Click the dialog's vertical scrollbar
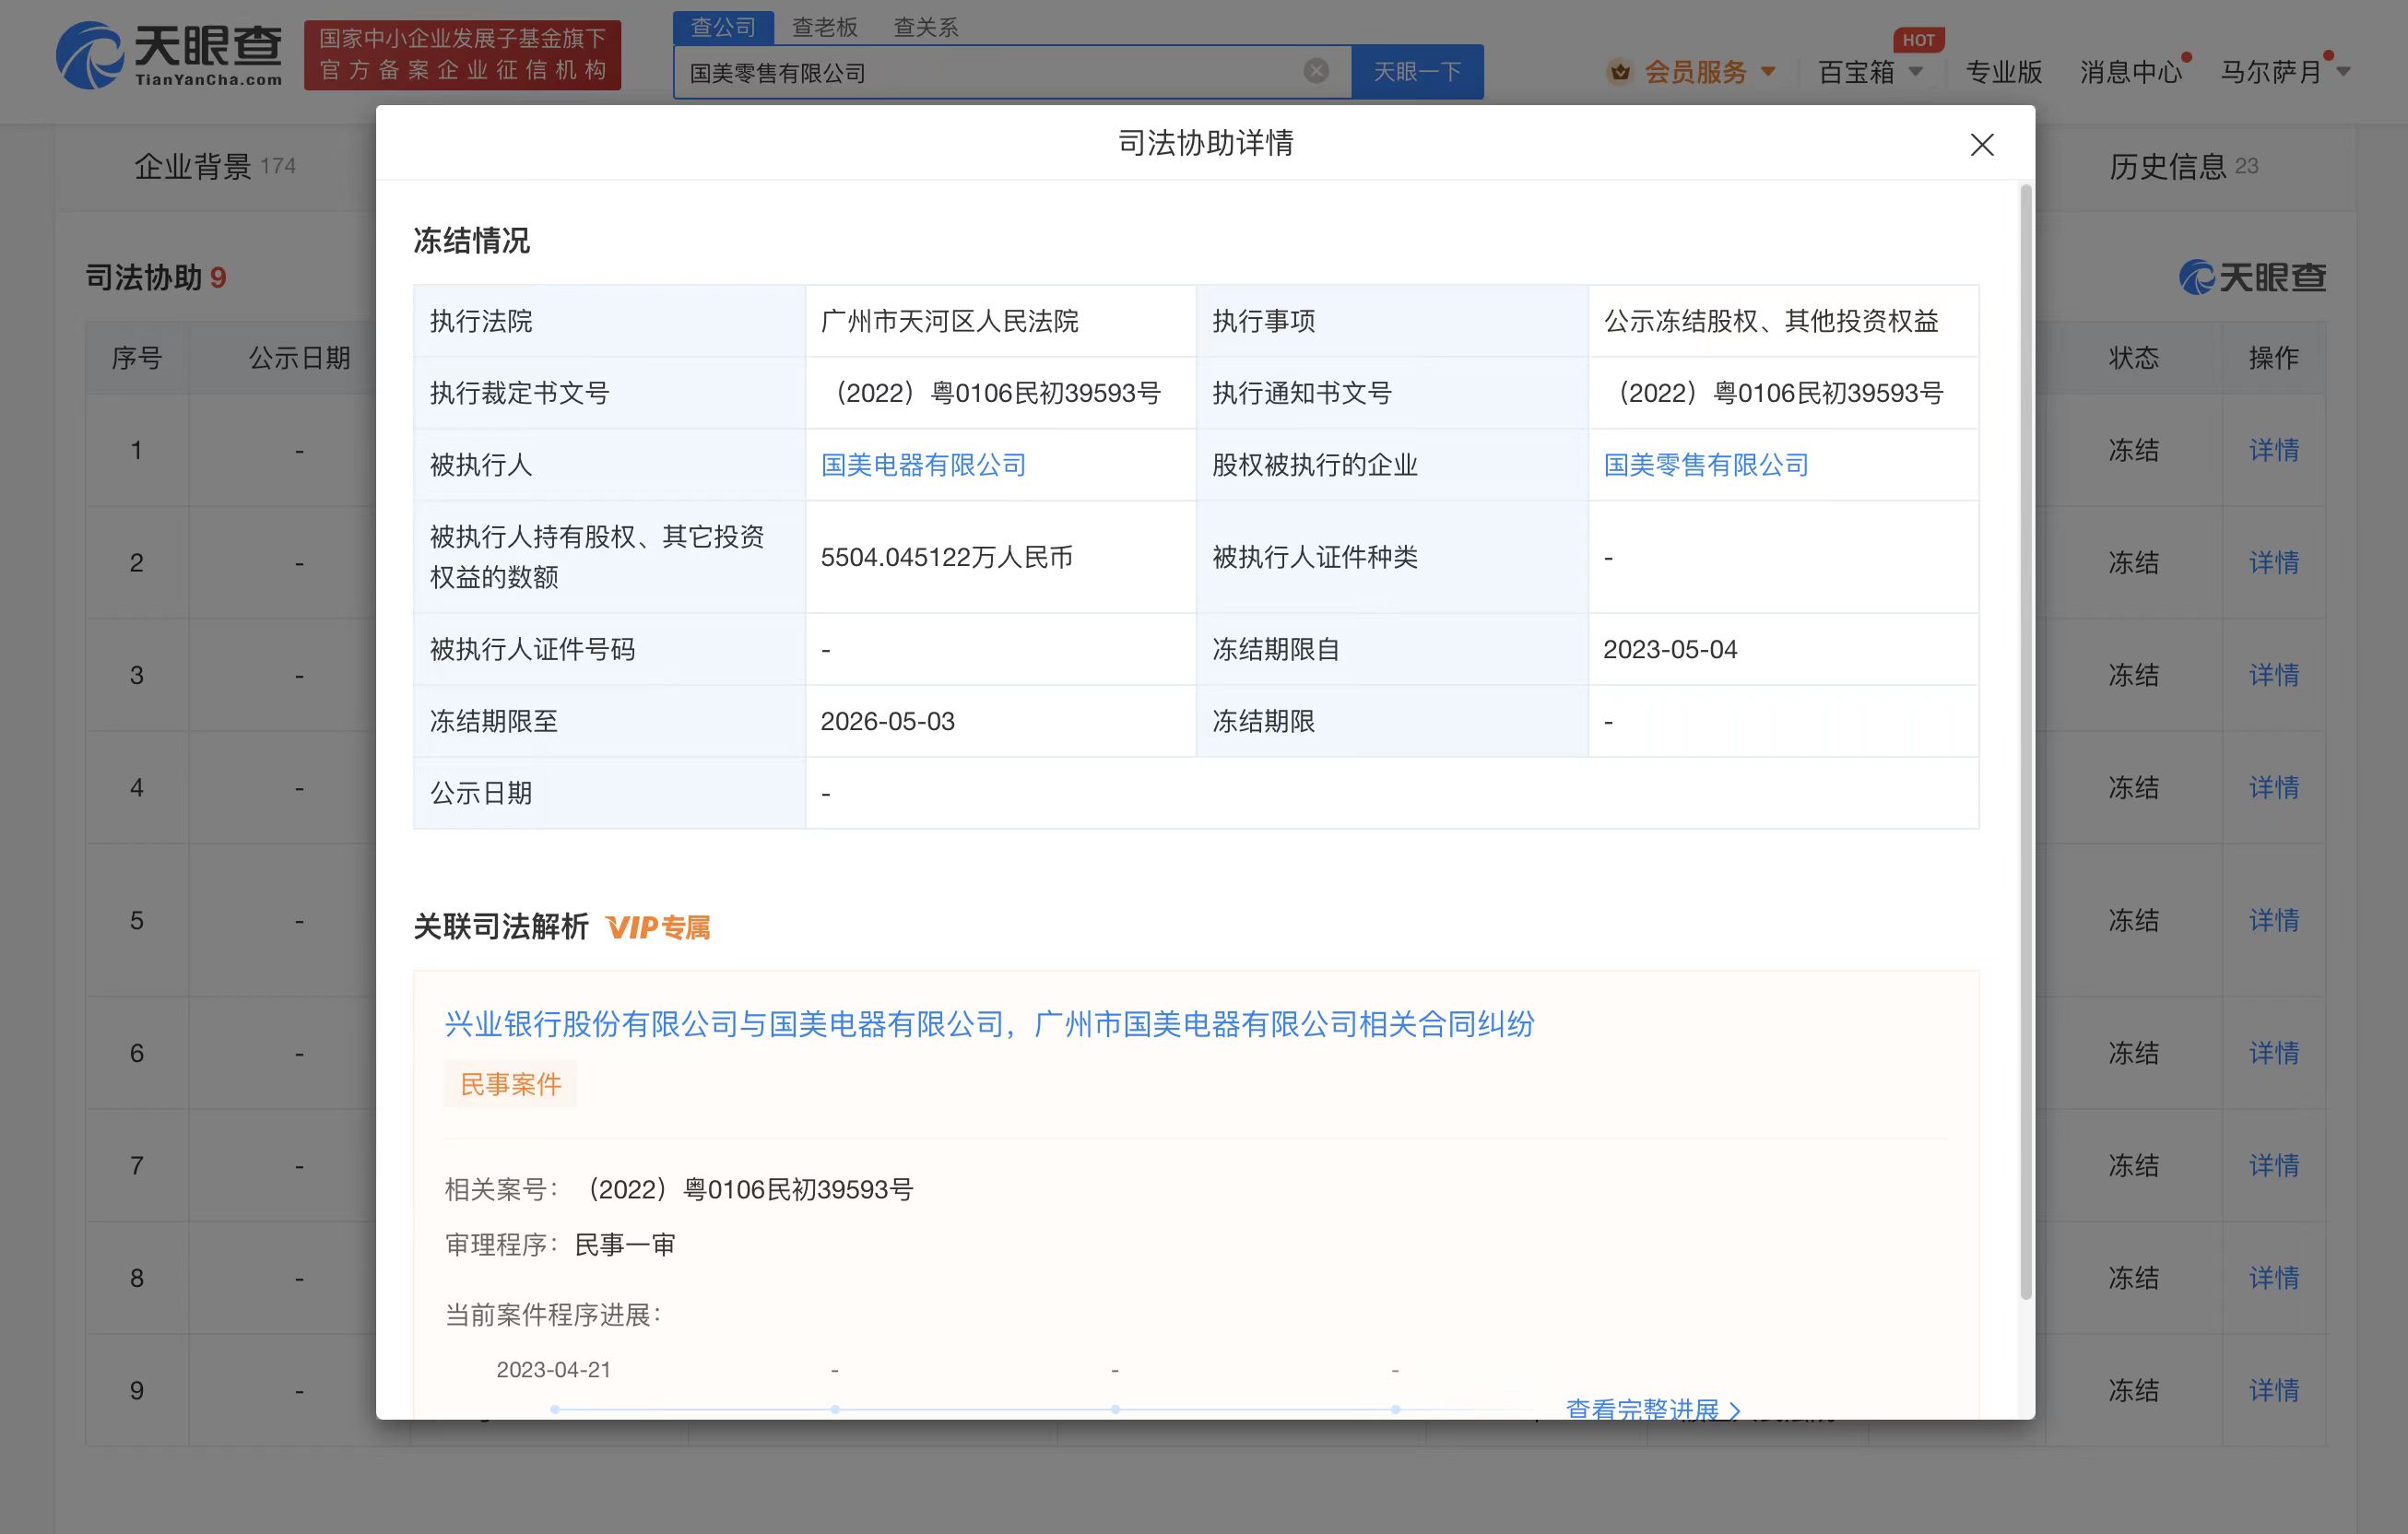2408x1534 pixels. pyautogui.click(x=2025, y=740)
